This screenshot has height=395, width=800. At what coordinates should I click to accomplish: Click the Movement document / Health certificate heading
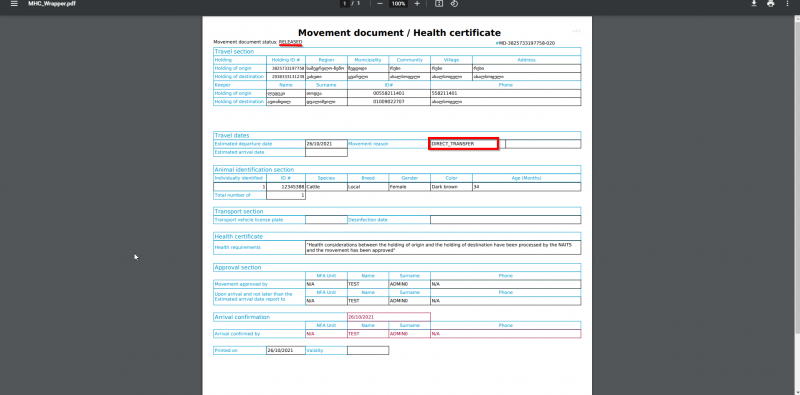pos(399,33)
